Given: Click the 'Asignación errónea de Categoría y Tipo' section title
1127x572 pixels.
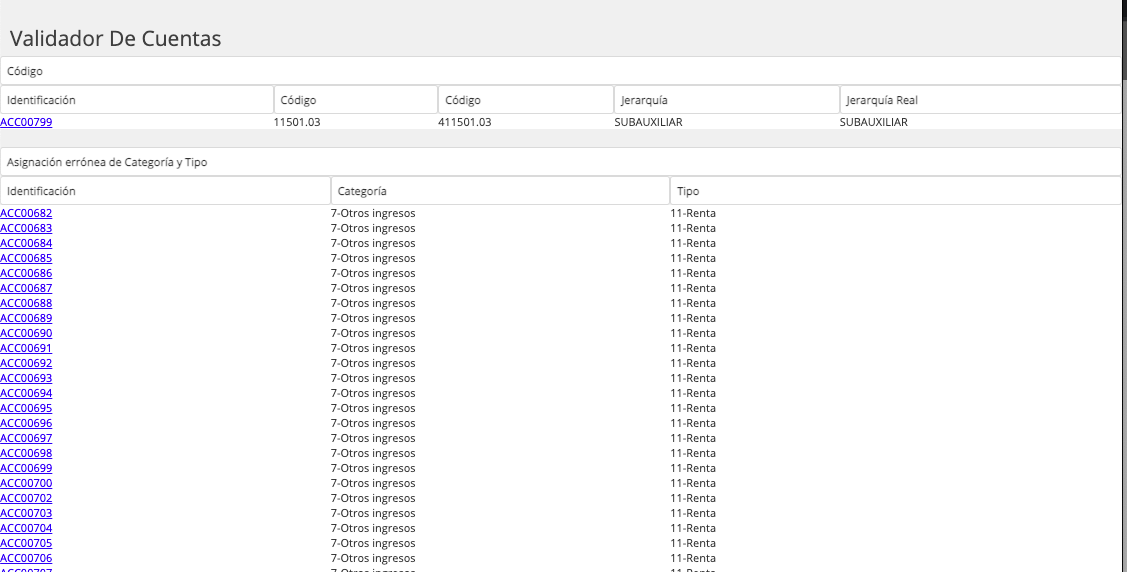Looking at the screenshot, I should [x=107, y=162].
